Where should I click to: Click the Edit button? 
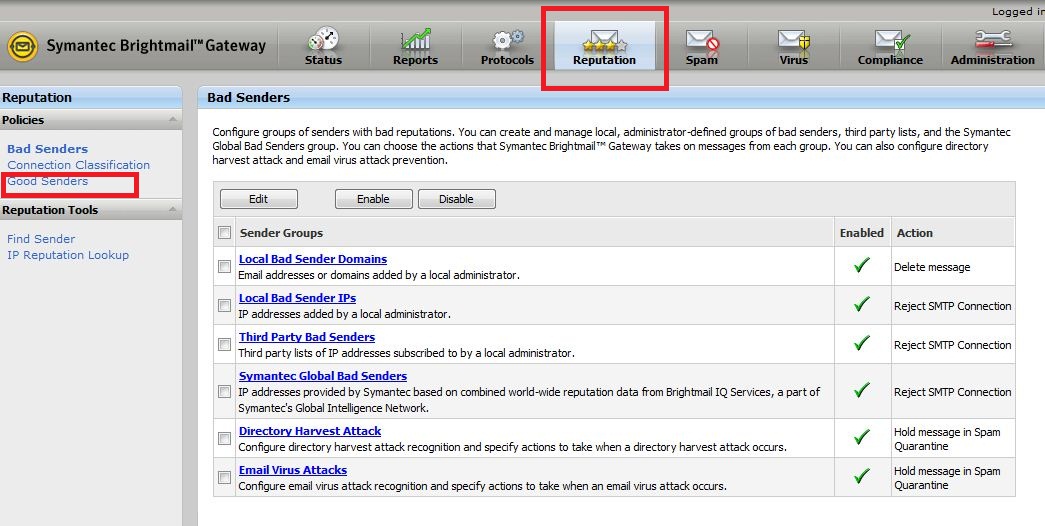(x=259, y=199)
